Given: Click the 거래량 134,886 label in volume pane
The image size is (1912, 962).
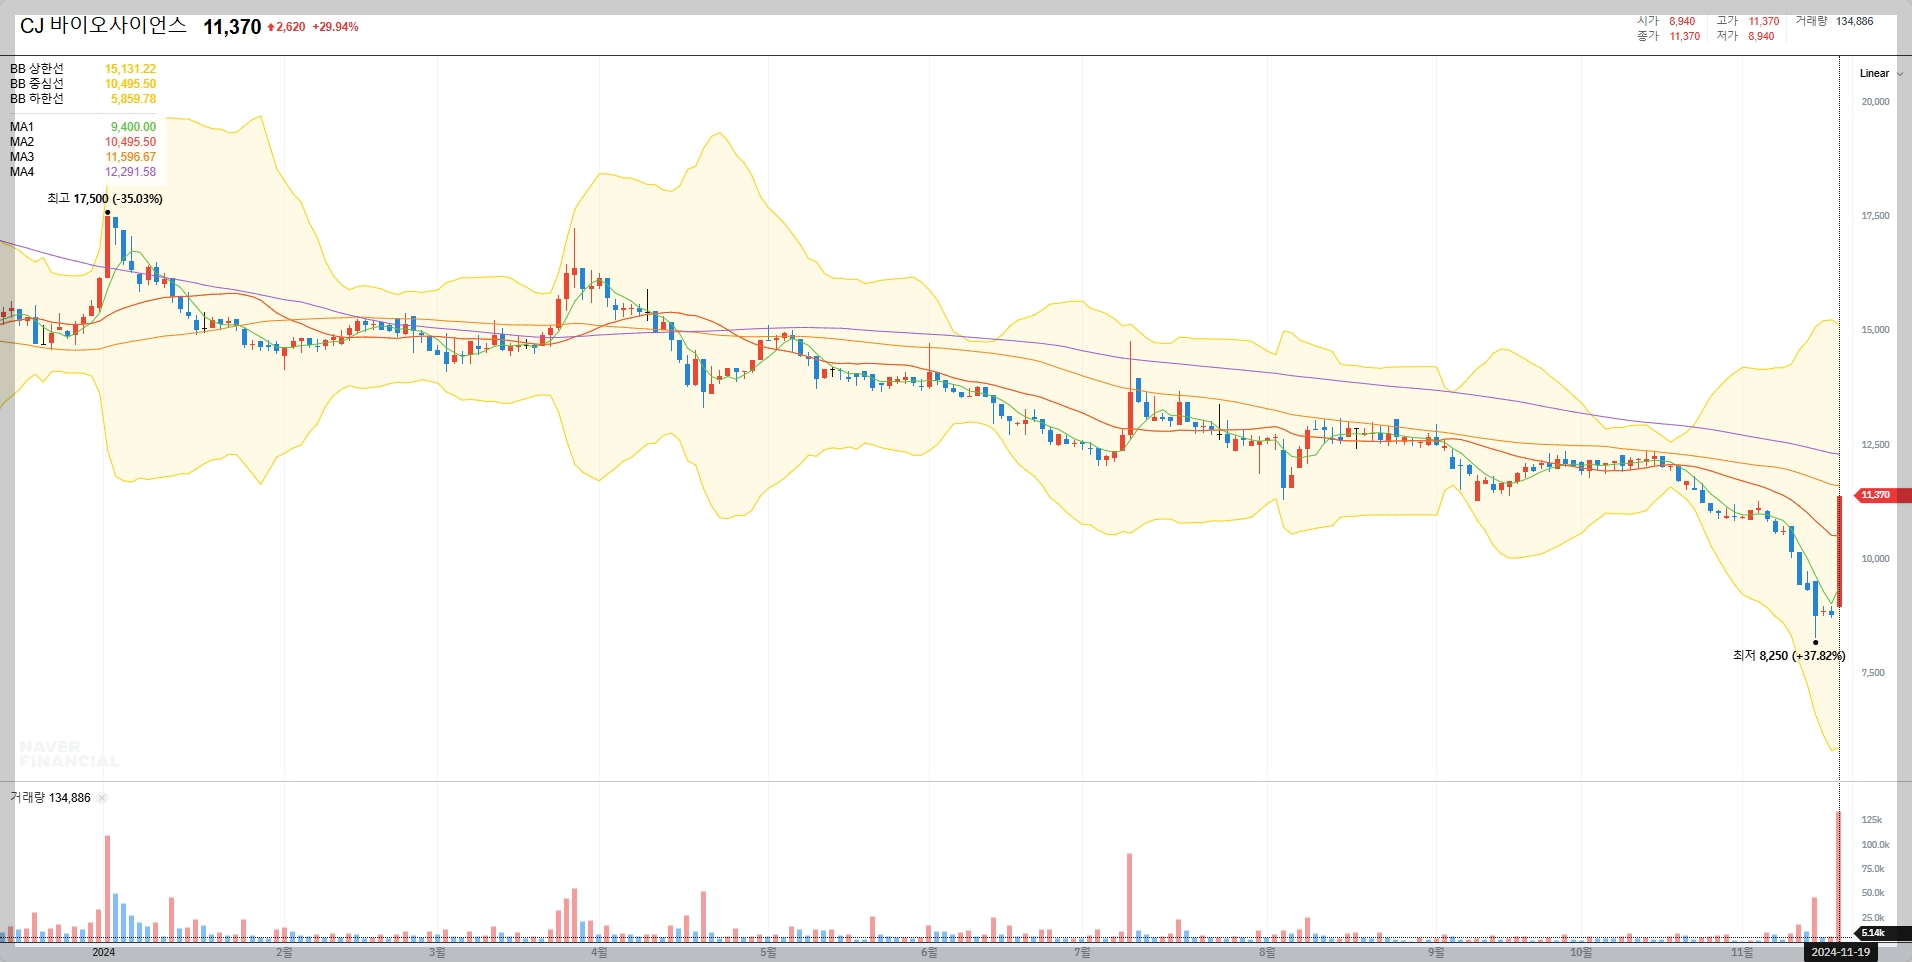Looking at the screenshot, I should pos(50,798).
